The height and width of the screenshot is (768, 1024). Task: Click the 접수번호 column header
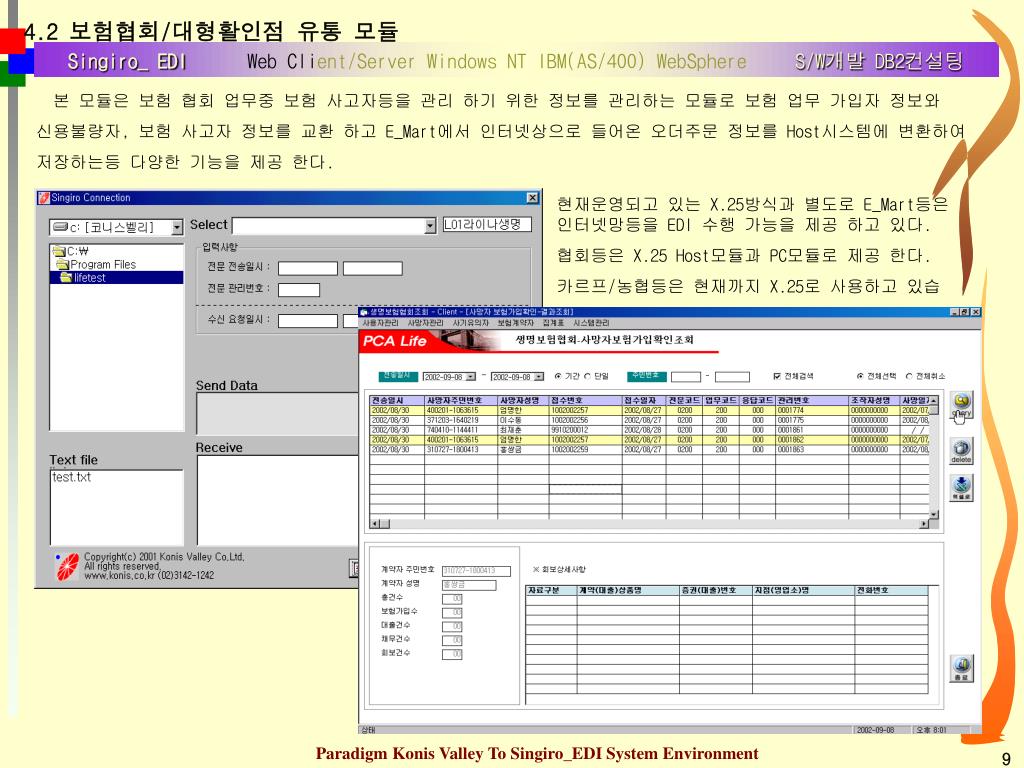(x=586, y=400)
